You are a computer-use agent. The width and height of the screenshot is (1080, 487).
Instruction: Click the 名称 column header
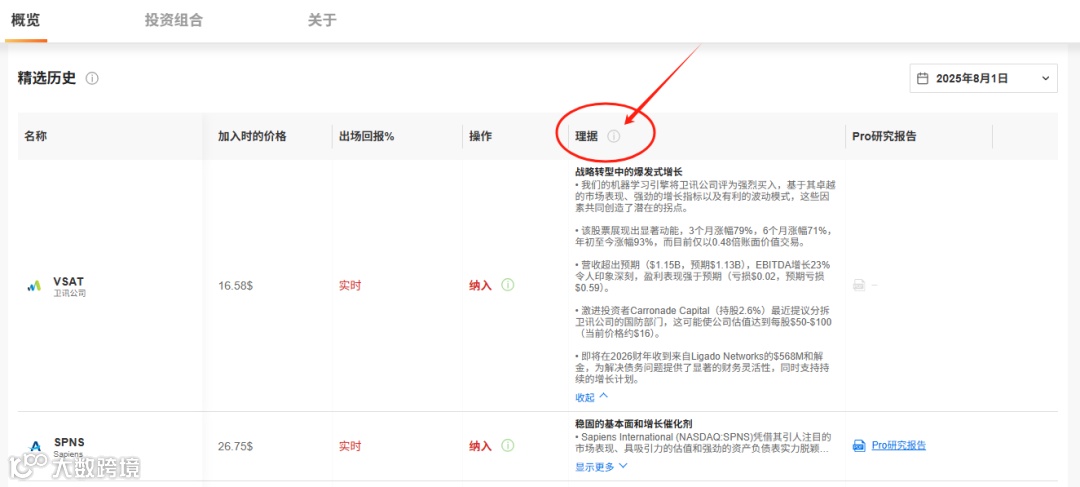coord(35,136)
